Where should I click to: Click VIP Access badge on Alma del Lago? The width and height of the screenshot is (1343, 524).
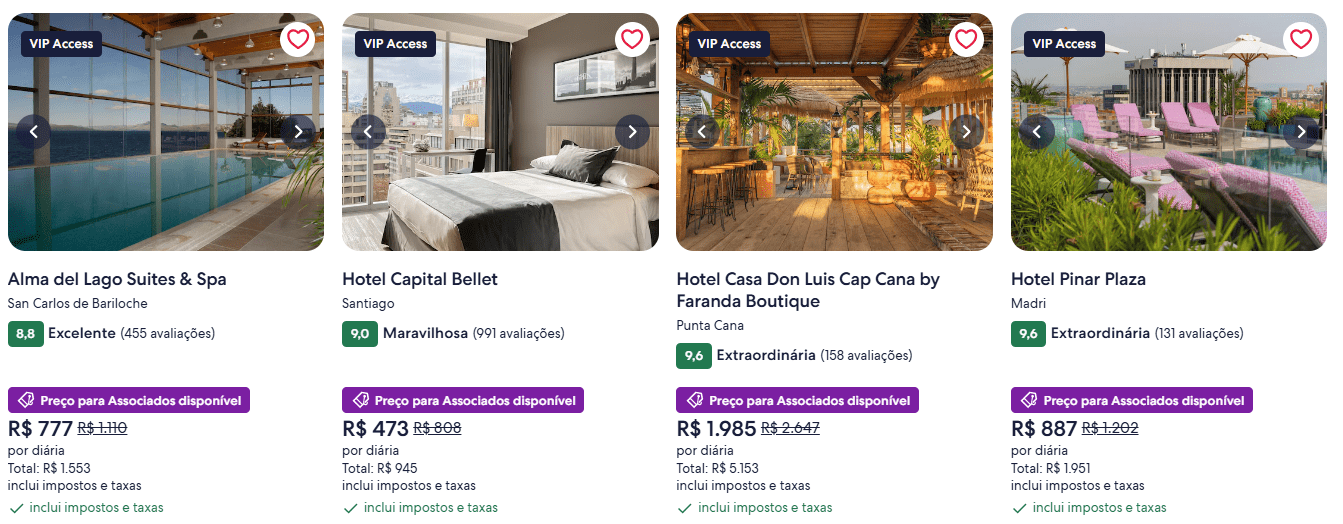pos(61,44)
